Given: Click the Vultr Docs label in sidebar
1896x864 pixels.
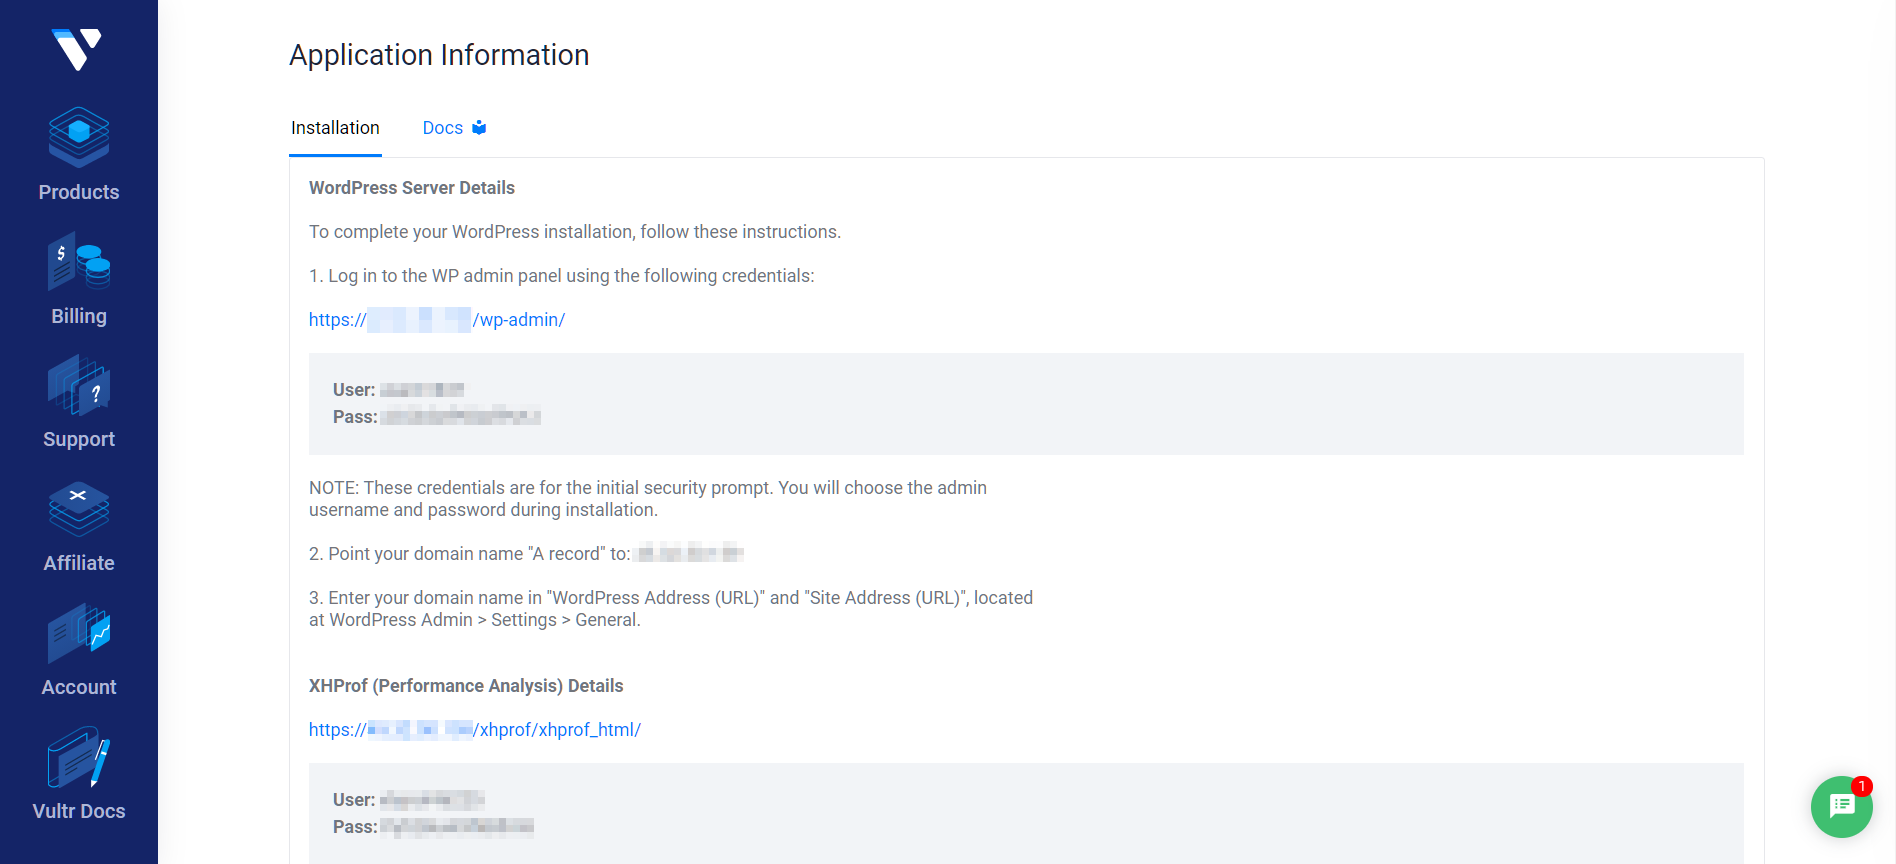Looking at the screenshot, I should tap(79, 811).
